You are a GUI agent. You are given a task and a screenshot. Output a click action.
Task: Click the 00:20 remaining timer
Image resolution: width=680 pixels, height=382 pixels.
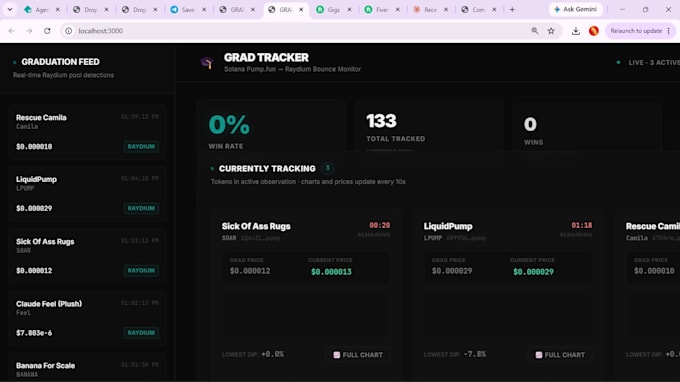(x=379, y=225)
